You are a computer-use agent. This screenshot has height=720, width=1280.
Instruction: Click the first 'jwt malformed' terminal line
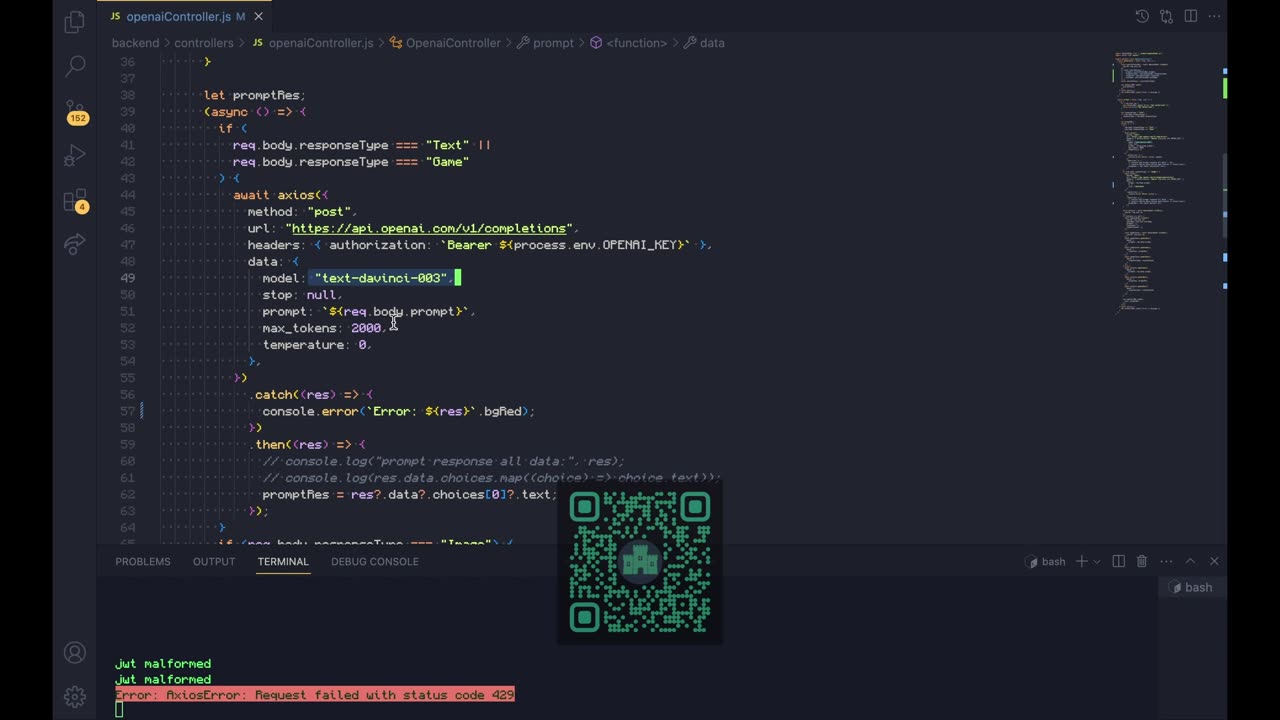(x=163, y=664)
